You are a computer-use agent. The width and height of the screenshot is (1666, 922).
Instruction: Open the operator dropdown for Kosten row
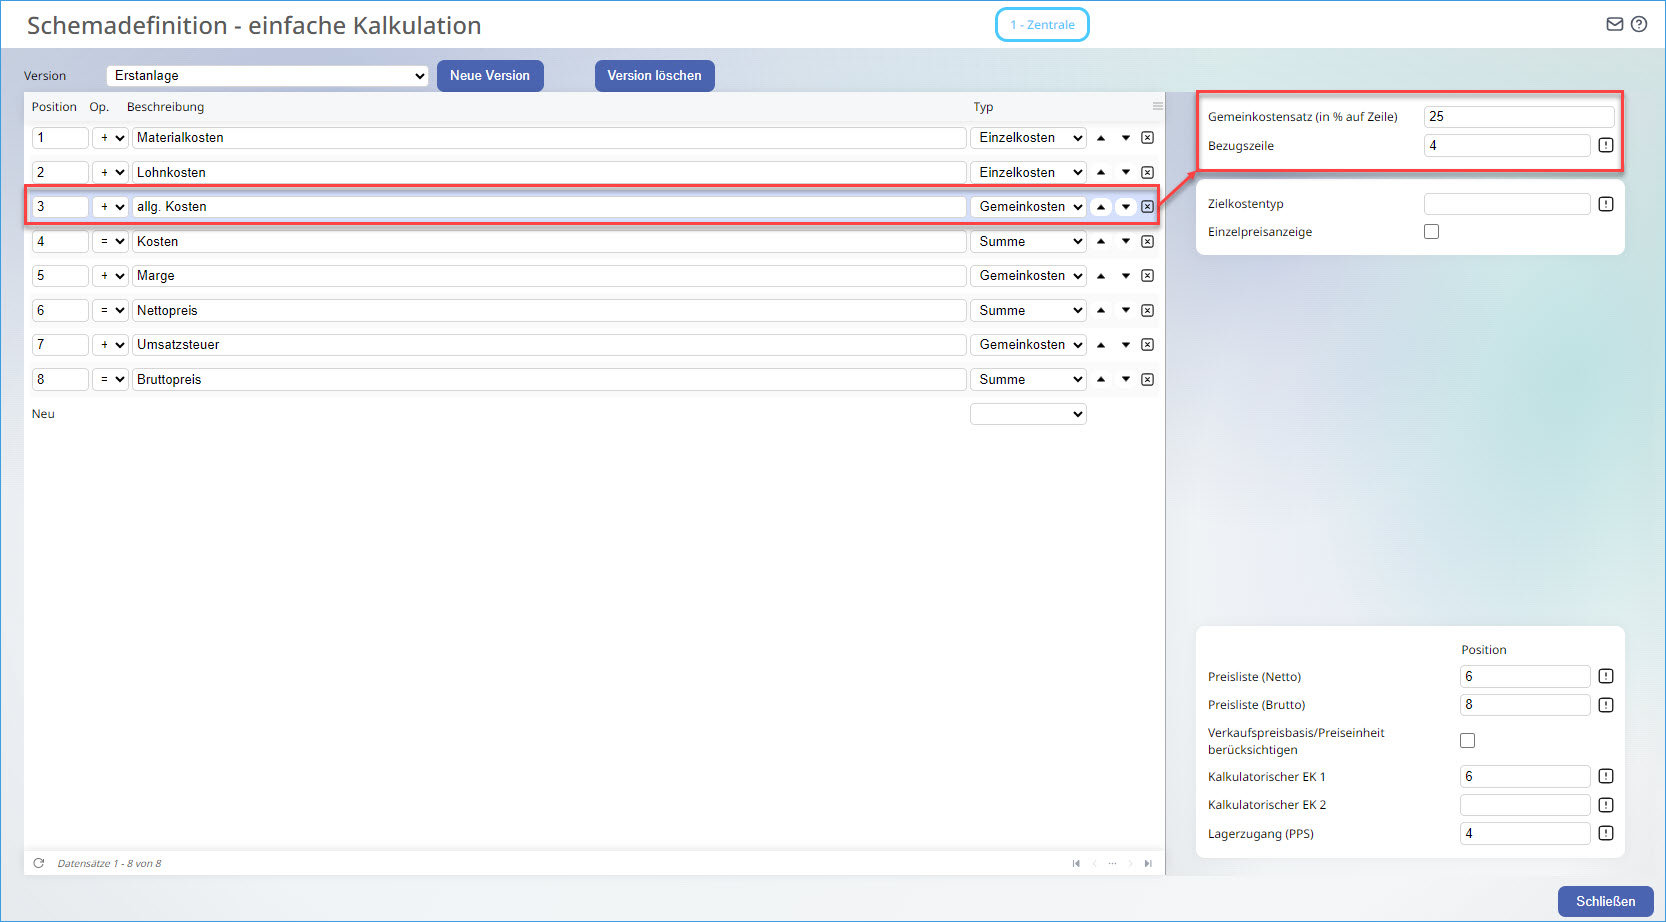[x=110, y=242]
